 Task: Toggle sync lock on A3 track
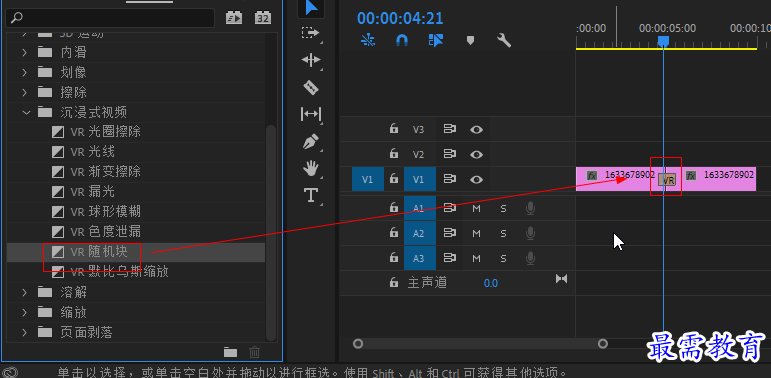coord(449,258)
